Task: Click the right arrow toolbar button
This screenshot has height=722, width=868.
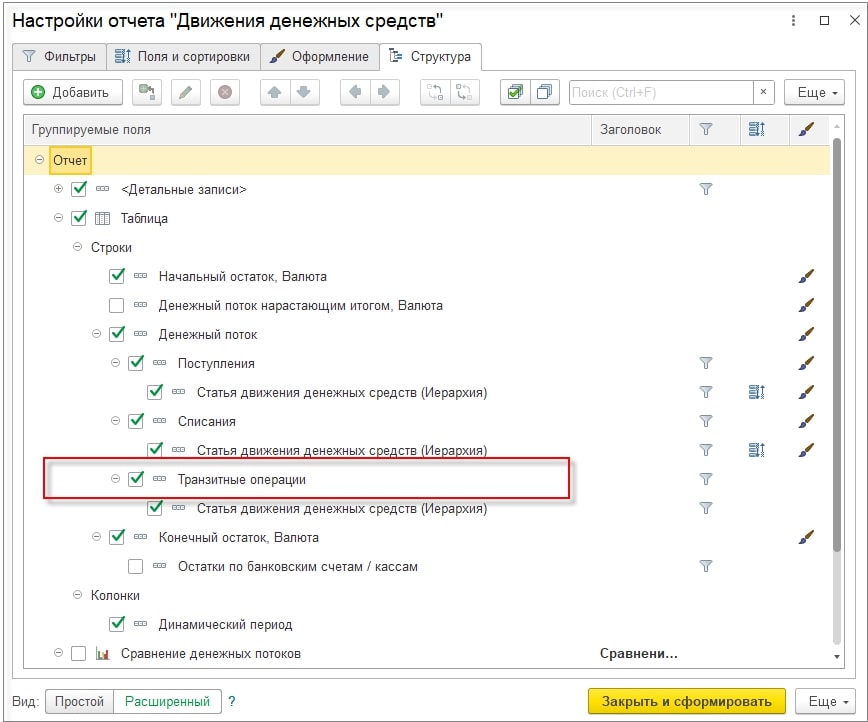Action: (384, 92)
